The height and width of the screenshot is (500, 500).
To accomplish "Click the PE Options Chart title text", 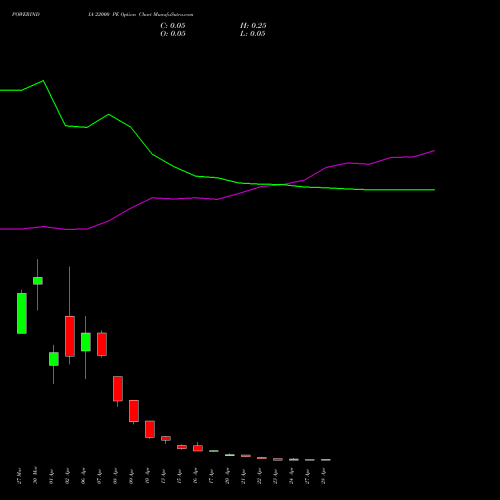I will (132, 14).
